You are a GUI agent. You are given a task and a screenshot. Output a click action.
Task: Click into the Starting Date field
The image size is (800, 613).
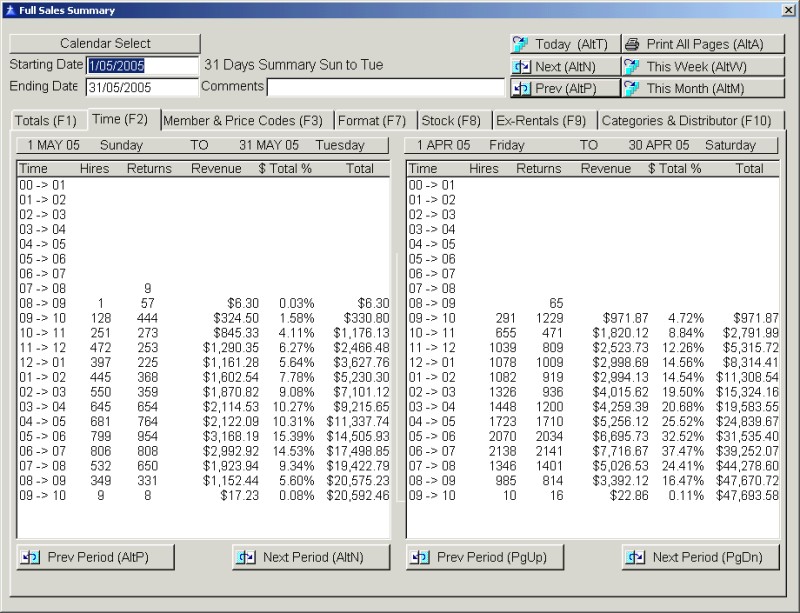142,65
